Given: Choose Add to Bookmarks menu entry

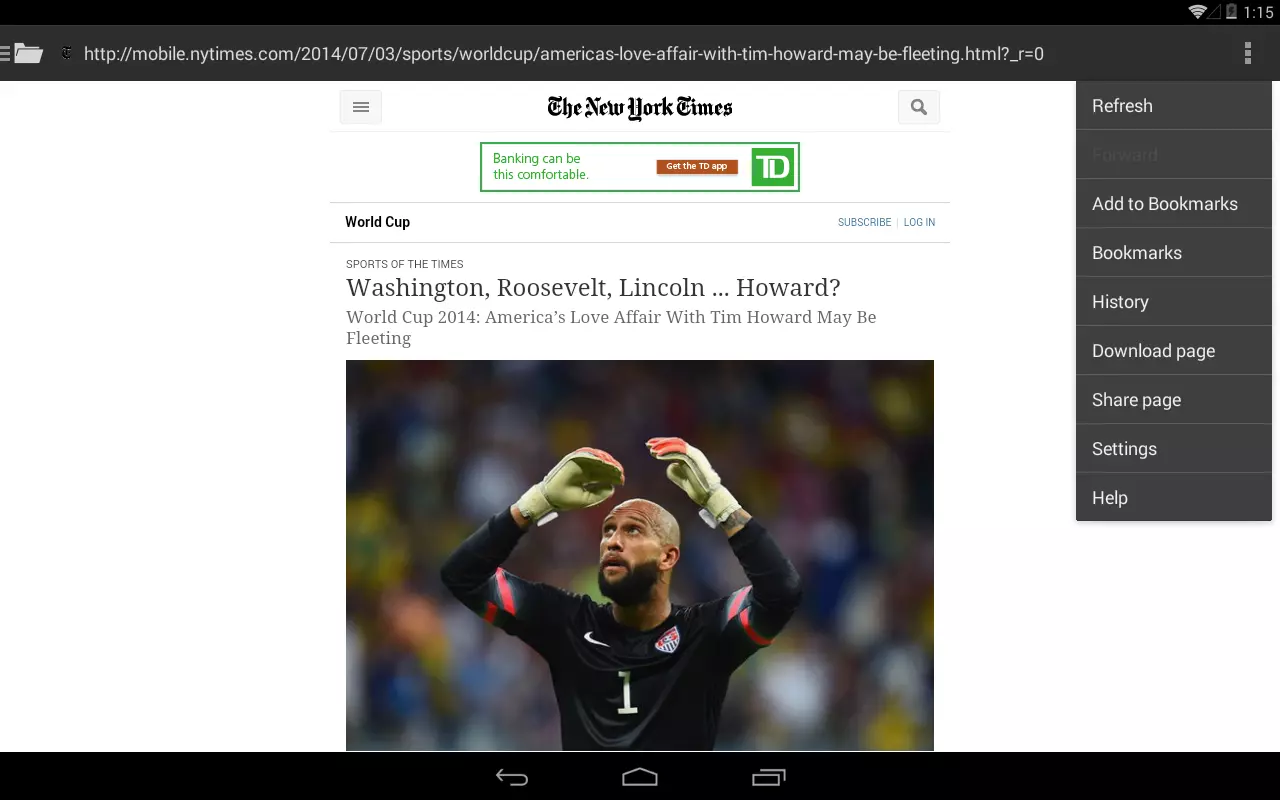Looking at the screenshot, I should [1174, 204].
